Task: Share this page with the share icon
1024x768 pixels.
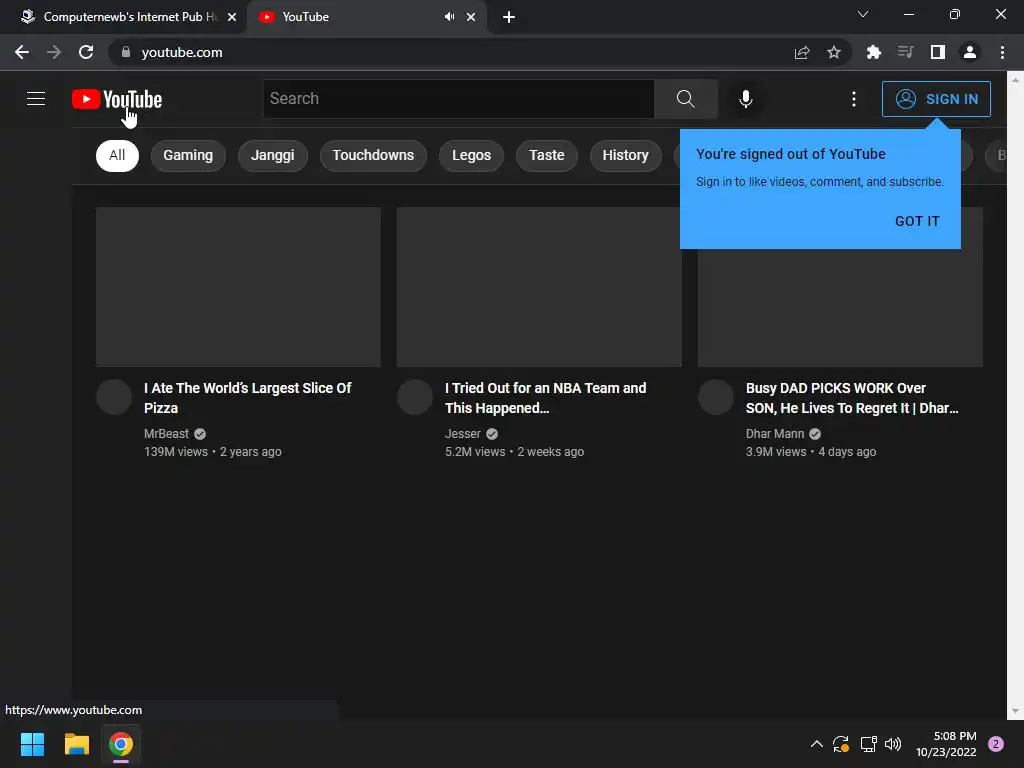Action: [802, 52]
